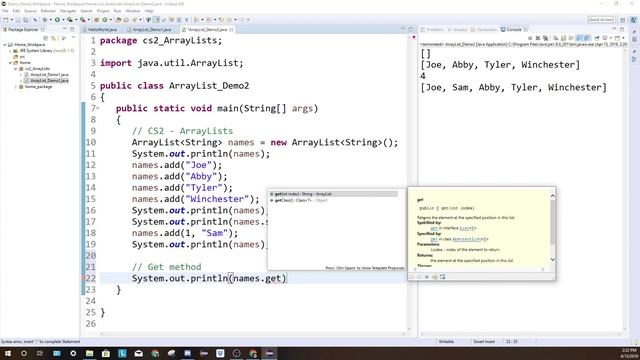Image resolution: width=640 pixels, height=360 pixels.
Task: Click the green Run toolbar icon
Action: [57, 20]
